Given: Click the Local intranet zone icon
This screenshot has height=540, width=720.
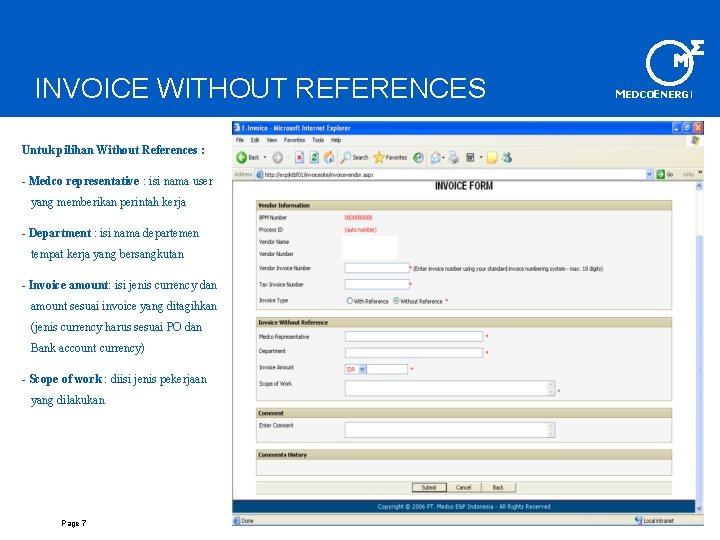Looking at the screenshot, I should pos(638,520).
